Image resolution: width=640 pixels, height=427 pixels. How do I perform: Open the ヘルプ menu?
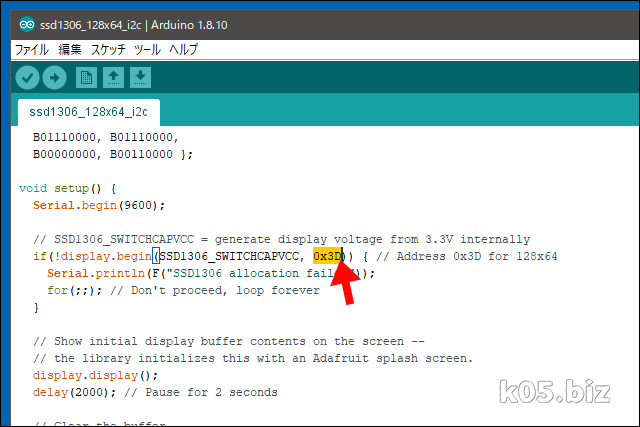point(184,49)
